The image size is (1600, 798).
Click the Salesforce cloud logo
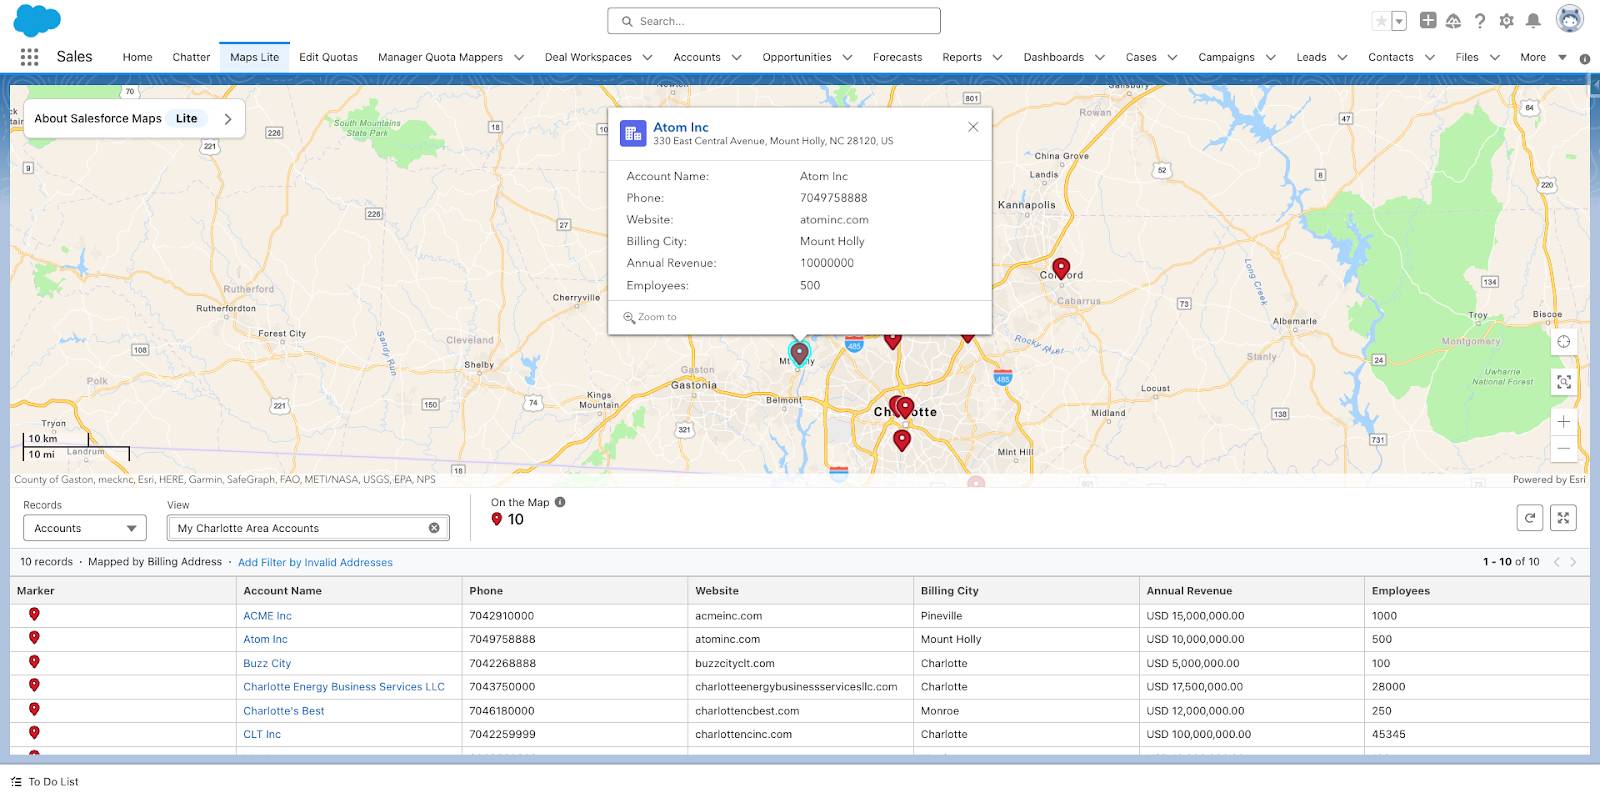point(37,20)
